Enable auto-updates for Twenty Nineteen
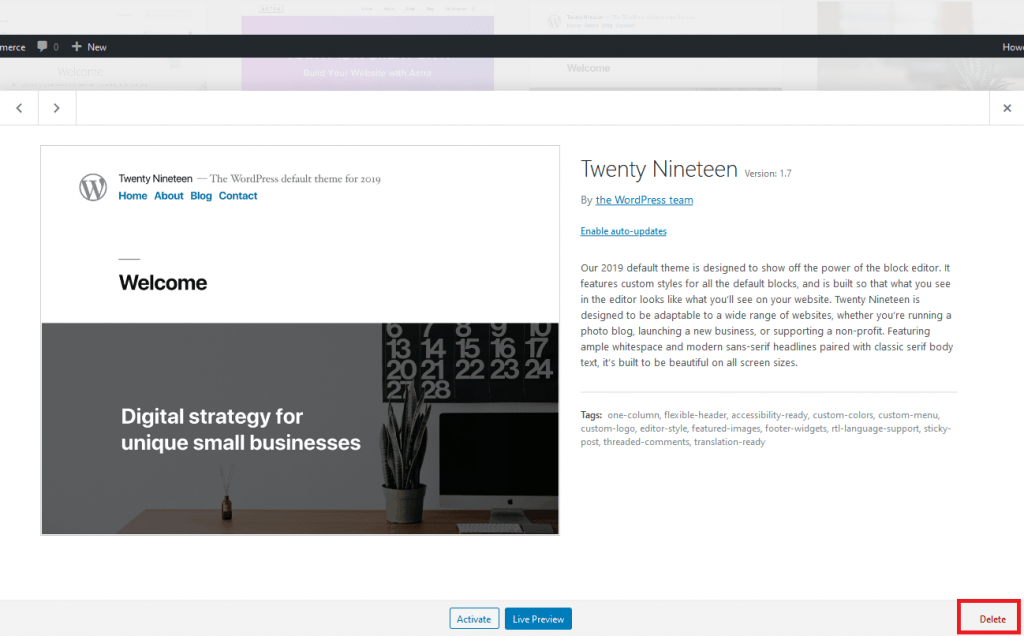Viewport: 1024px width, 636px height. pyautogui.click(x=623, y=231)
